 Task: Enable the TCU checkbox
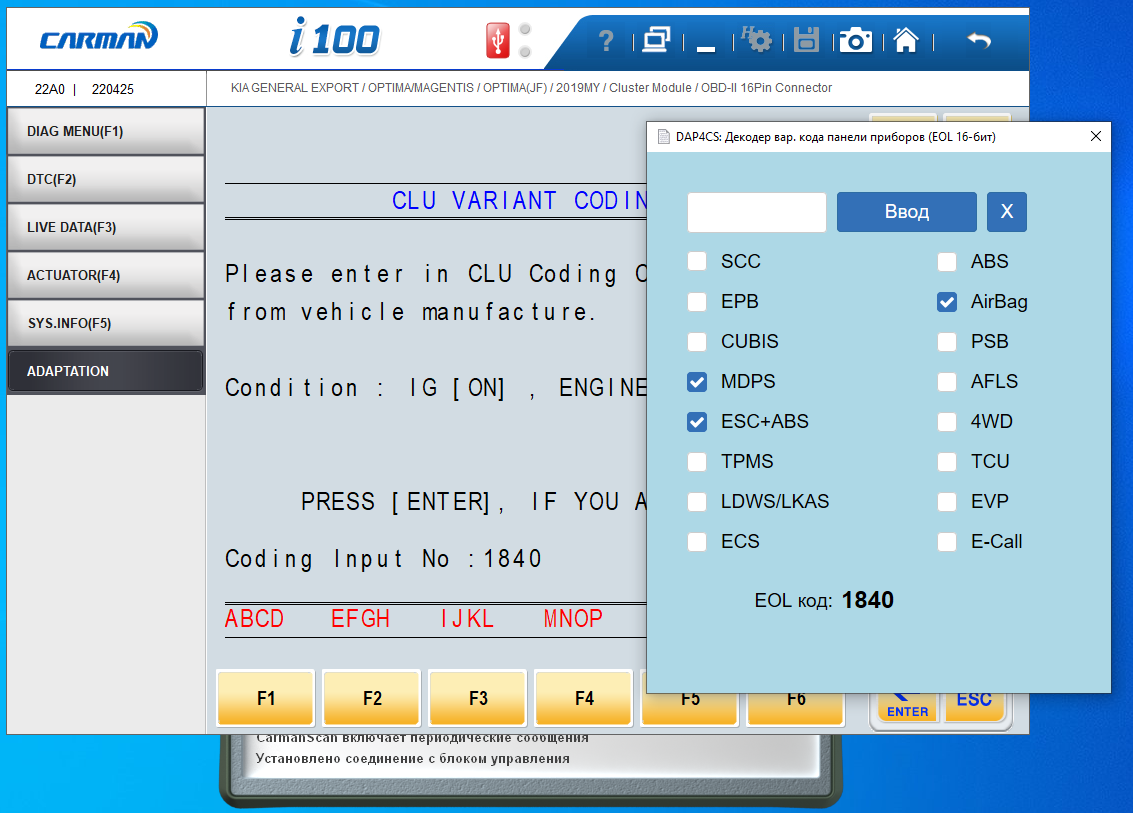[947, 461]
